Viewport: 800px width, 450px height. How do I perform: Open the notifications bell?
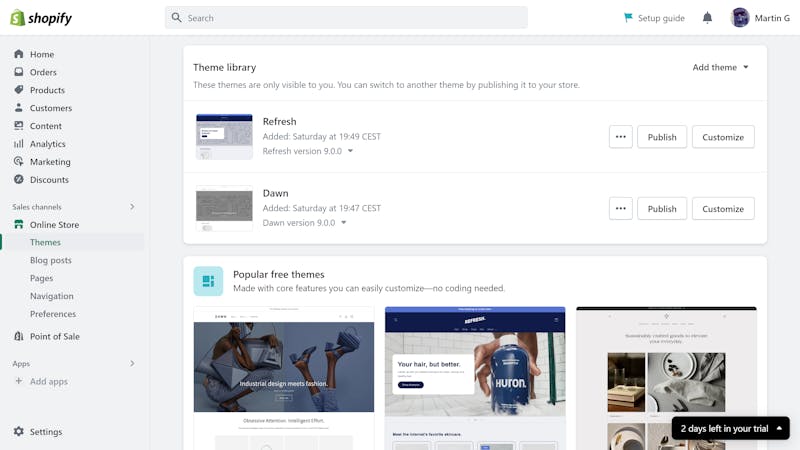(x=707, y=18)
